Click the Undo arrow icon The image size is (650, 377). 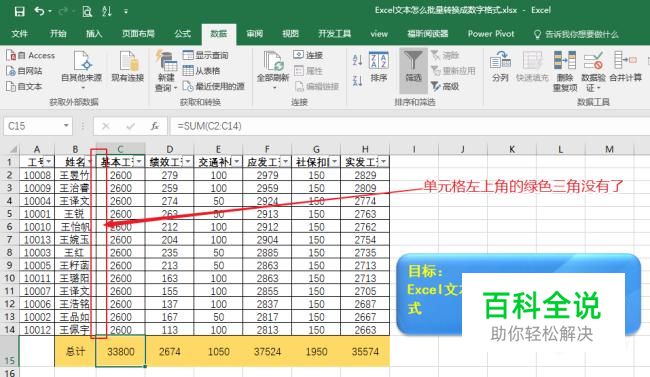(x=39, y=11)
